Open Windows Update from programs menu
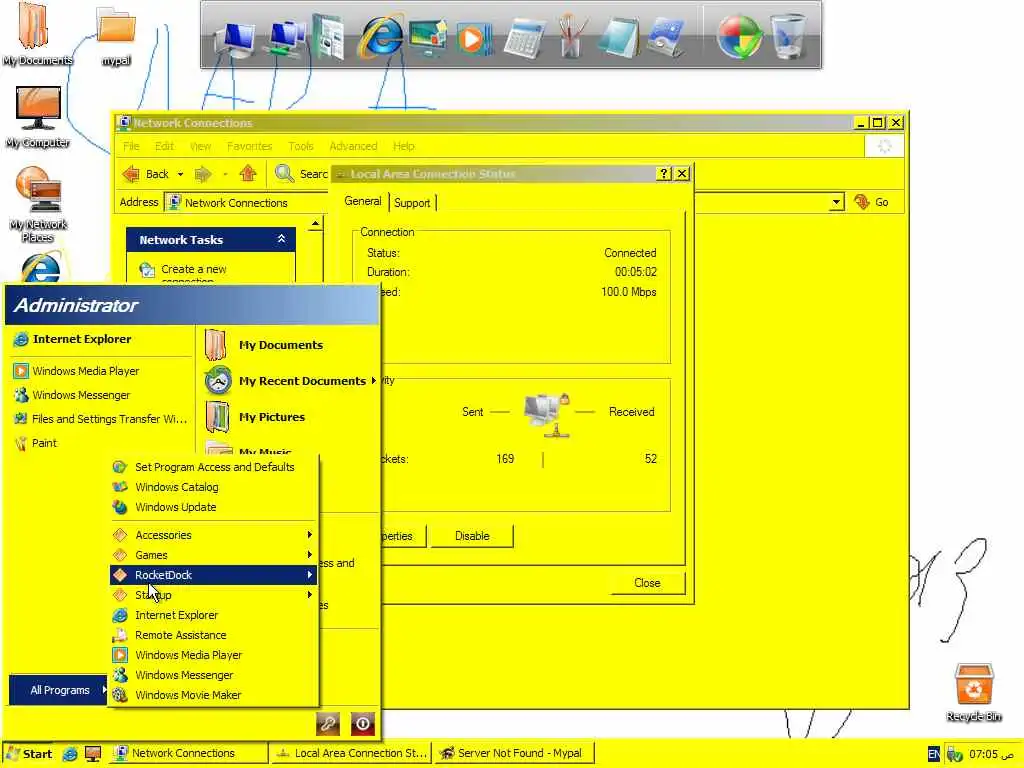 214,507
